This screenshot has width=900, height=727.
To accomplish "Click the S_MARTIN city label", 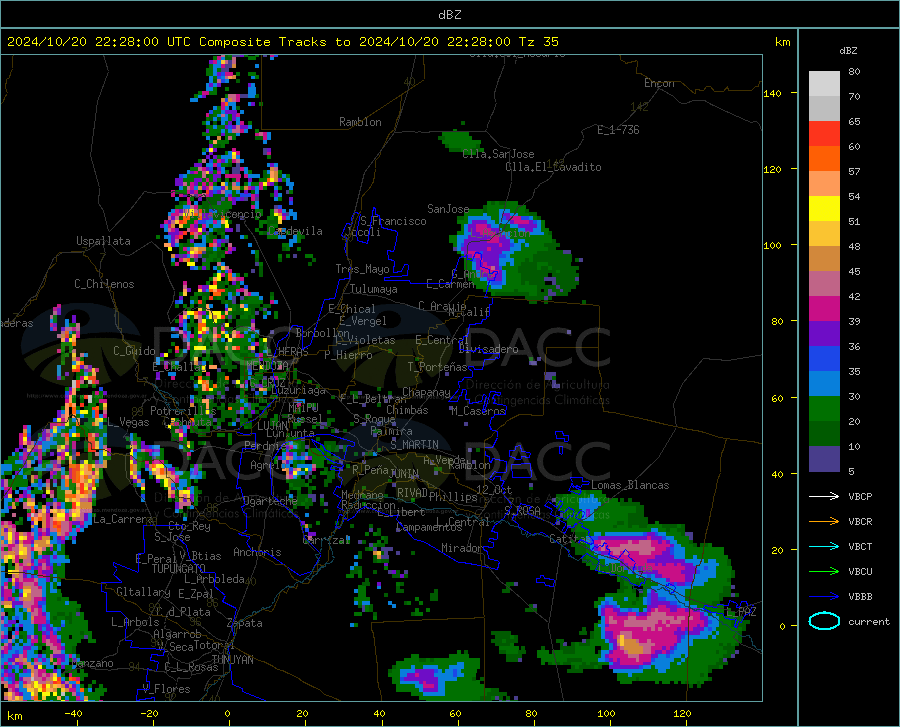I will 414,444.
